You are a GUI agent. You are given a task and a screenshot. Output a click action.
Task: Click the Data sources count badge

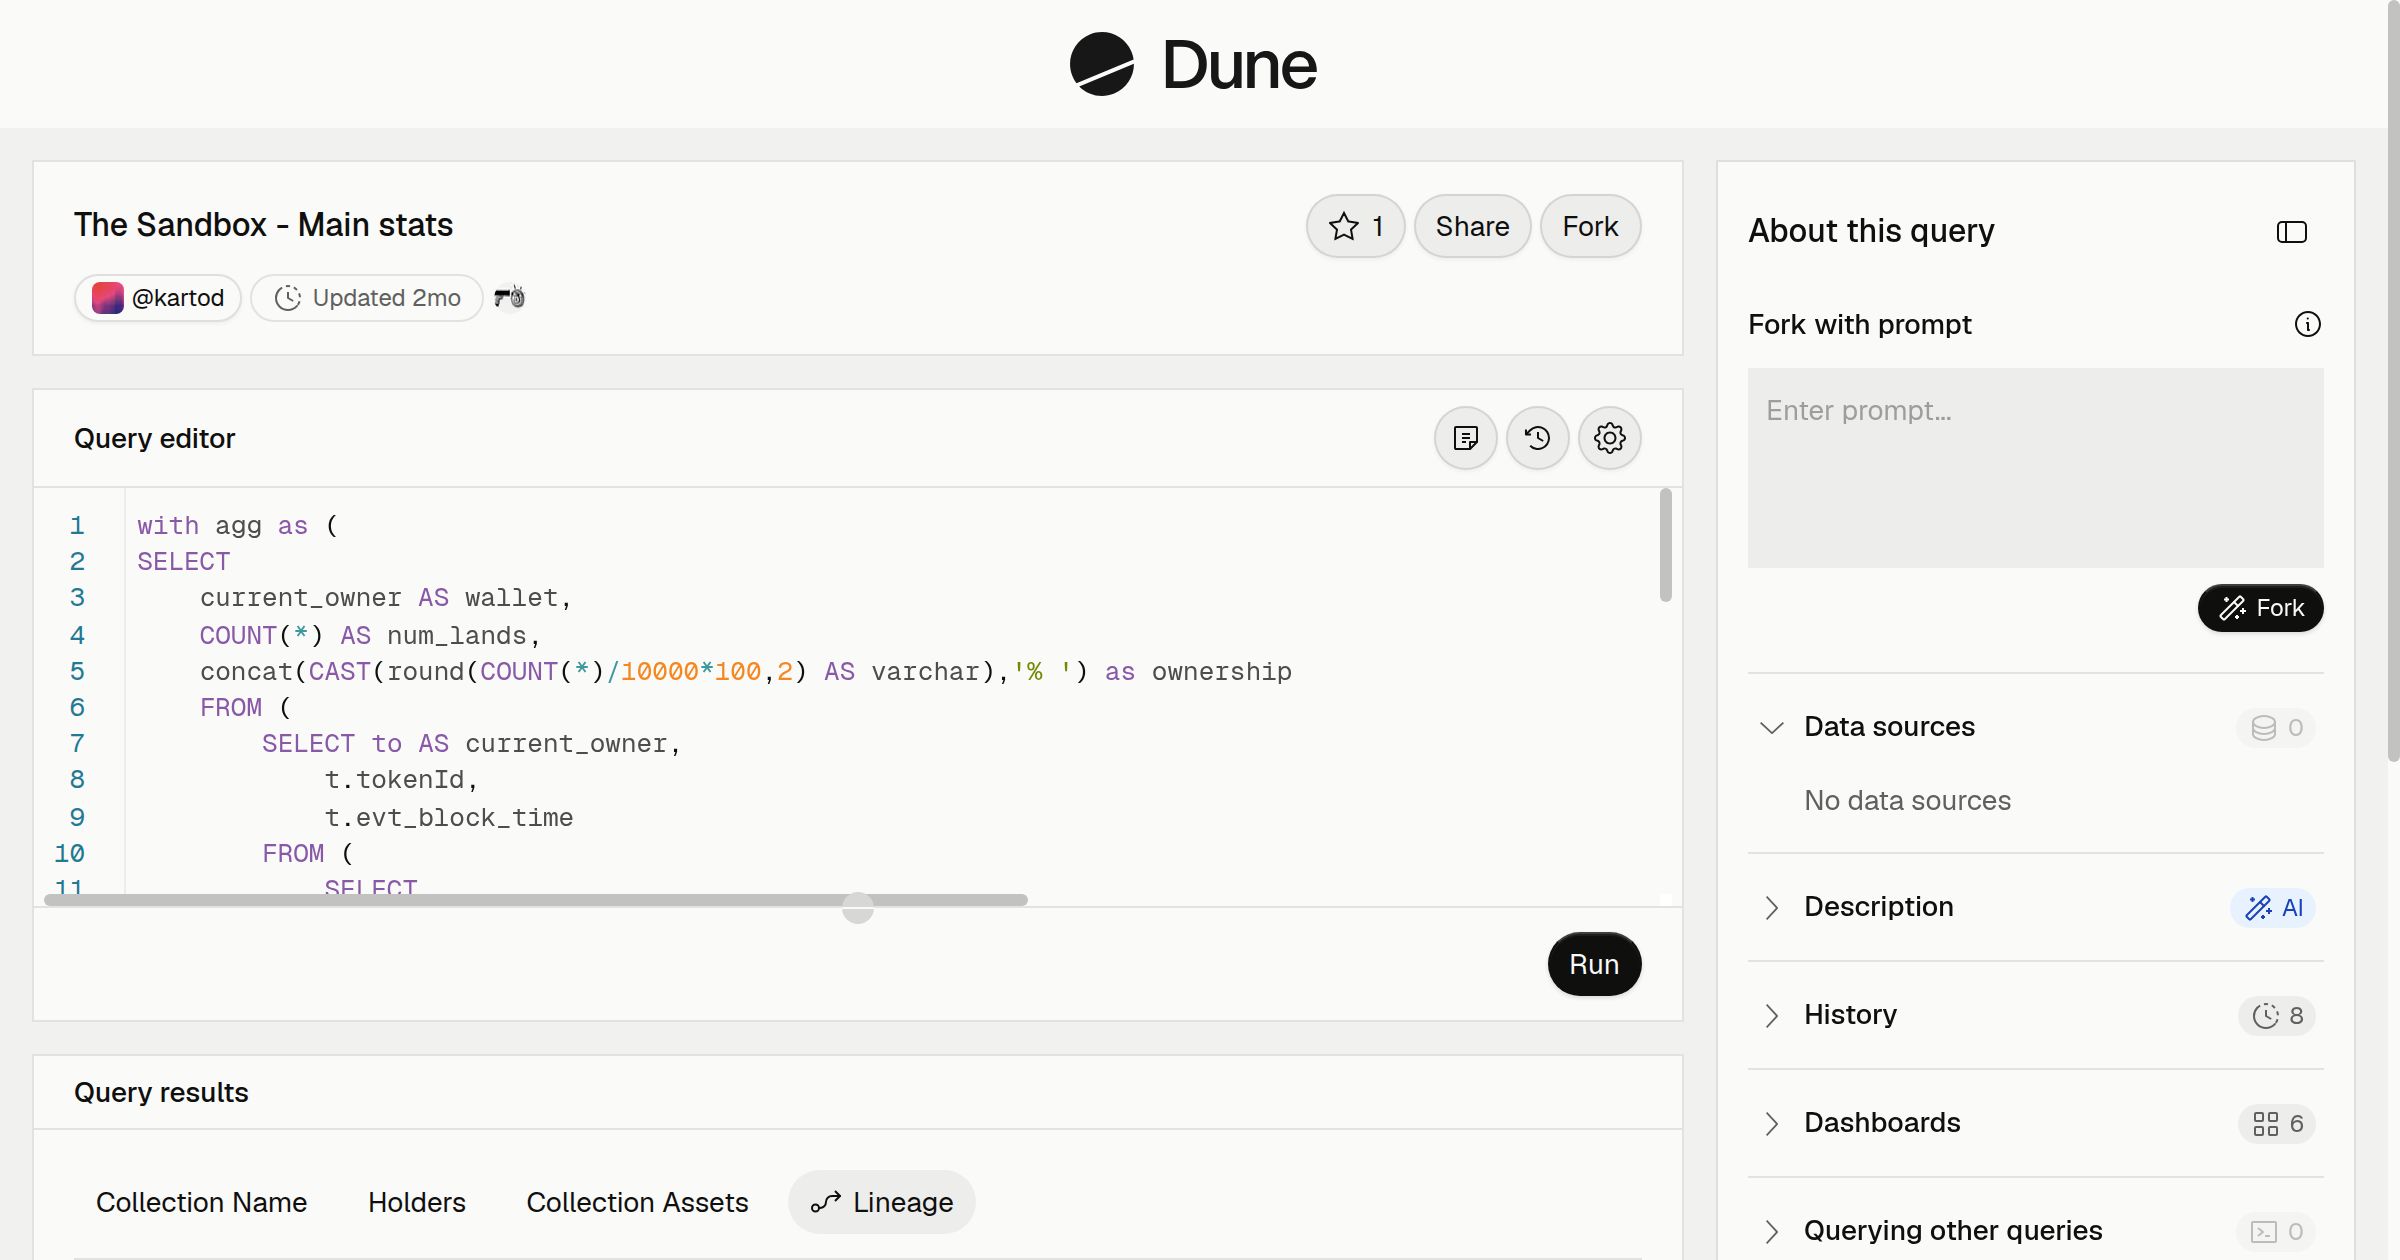pos(2276,727)
